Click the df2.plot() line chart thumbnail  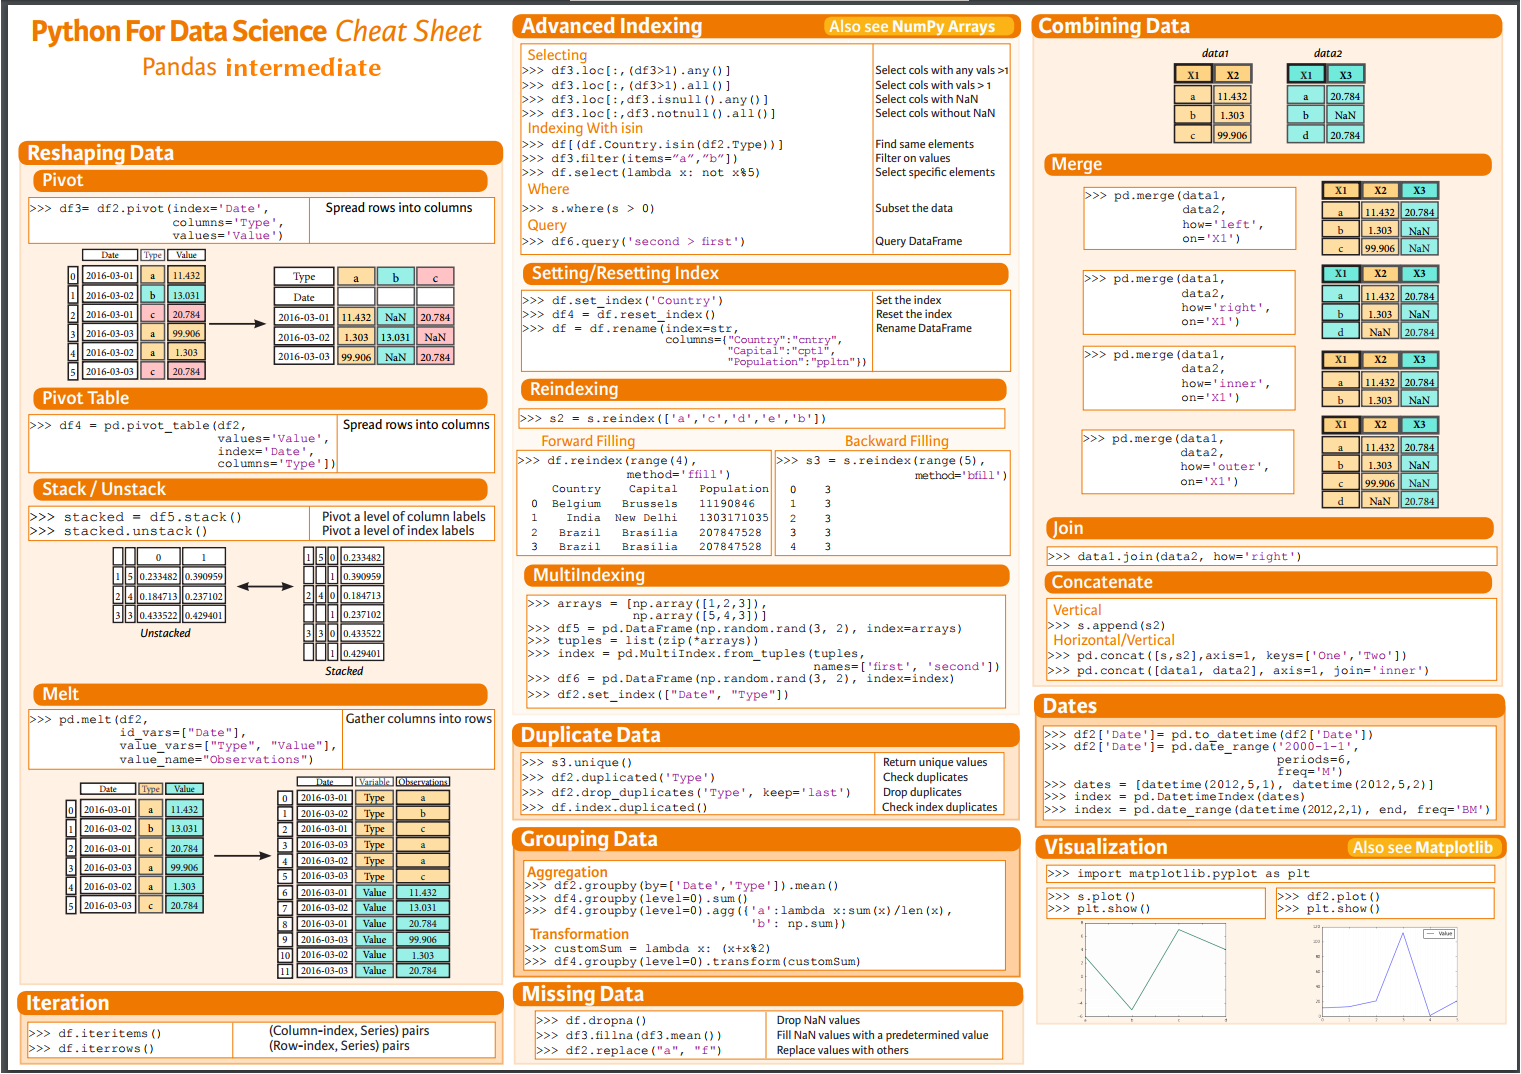pyautogui.click(x=1388, y=971)
